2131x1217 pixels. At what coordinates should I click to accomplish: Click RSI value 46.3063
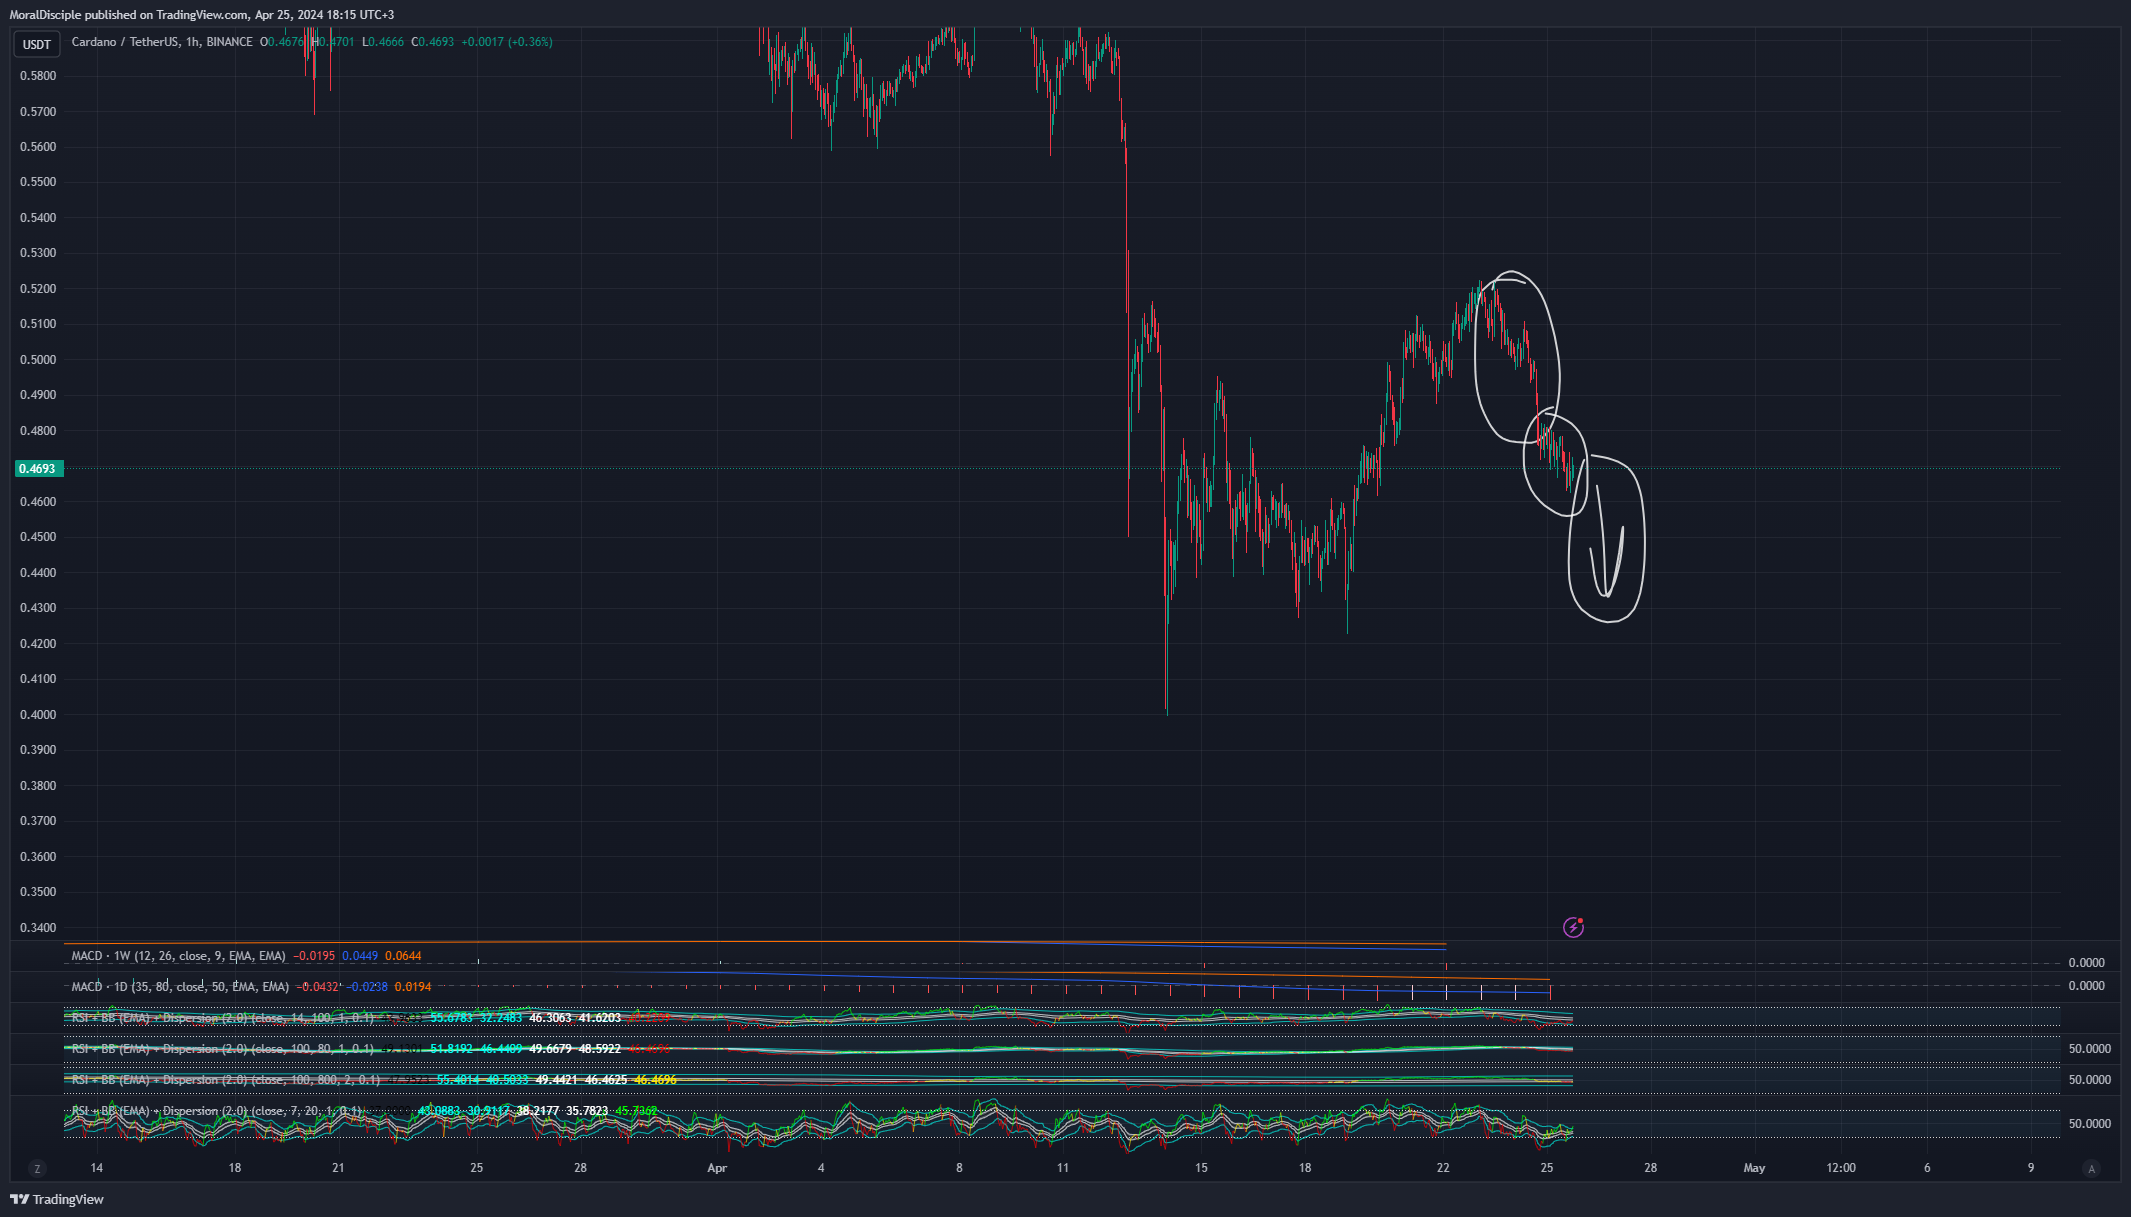pos(550,1018)
